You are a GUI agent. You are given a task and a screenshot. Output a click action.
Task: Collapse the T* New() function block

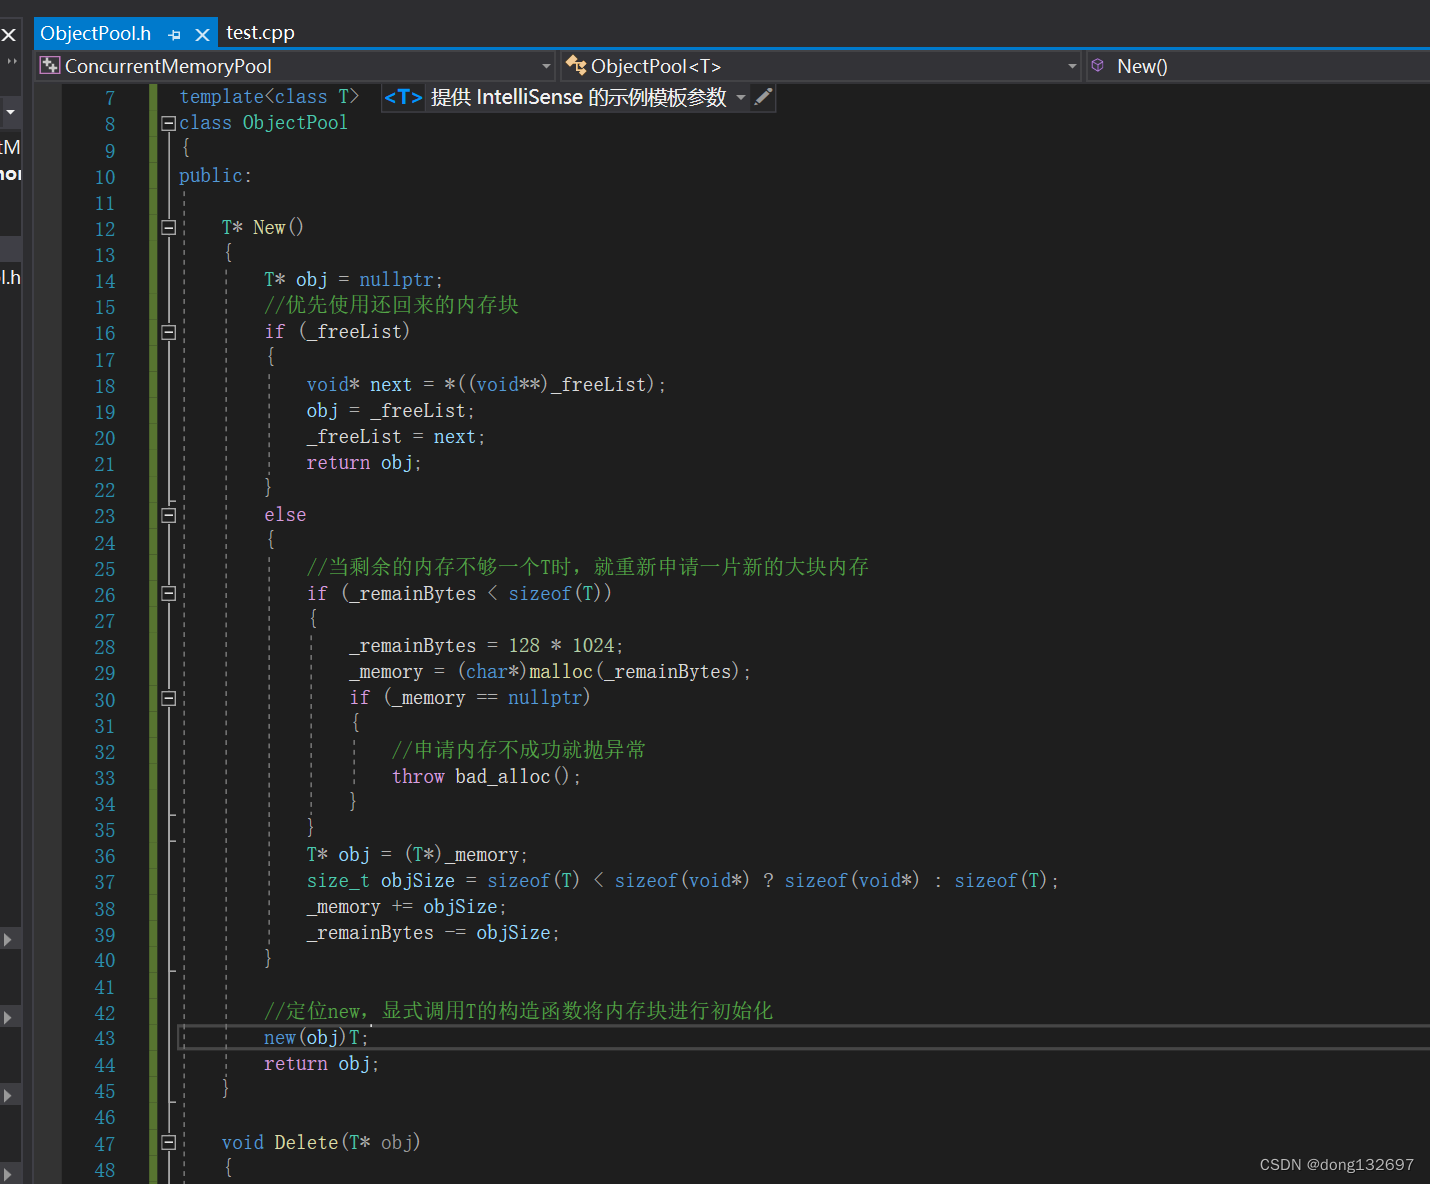pyautogui.click(x=169, y=228)
